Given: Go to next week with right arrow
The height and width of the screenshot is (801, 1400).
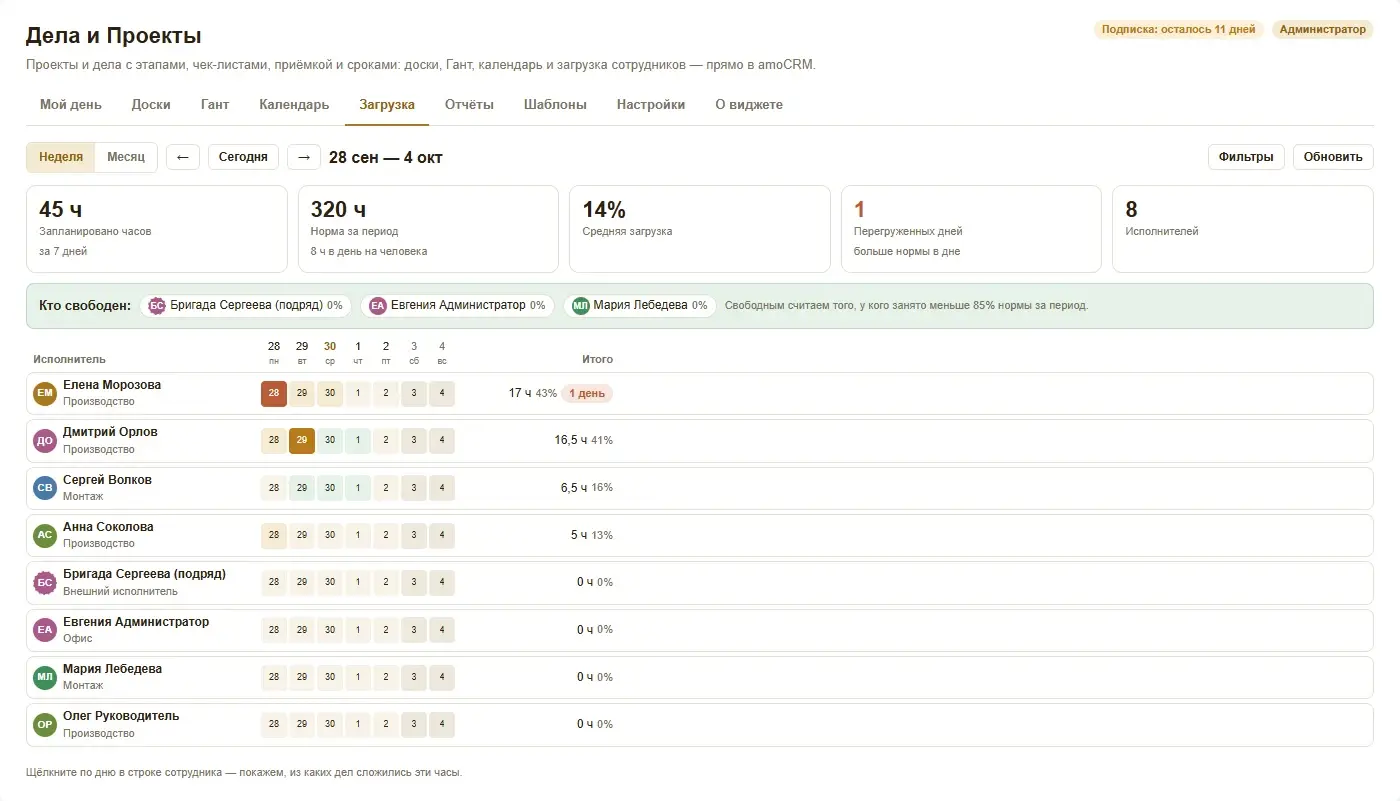Looking at the screenshot, I should point(304,157).
